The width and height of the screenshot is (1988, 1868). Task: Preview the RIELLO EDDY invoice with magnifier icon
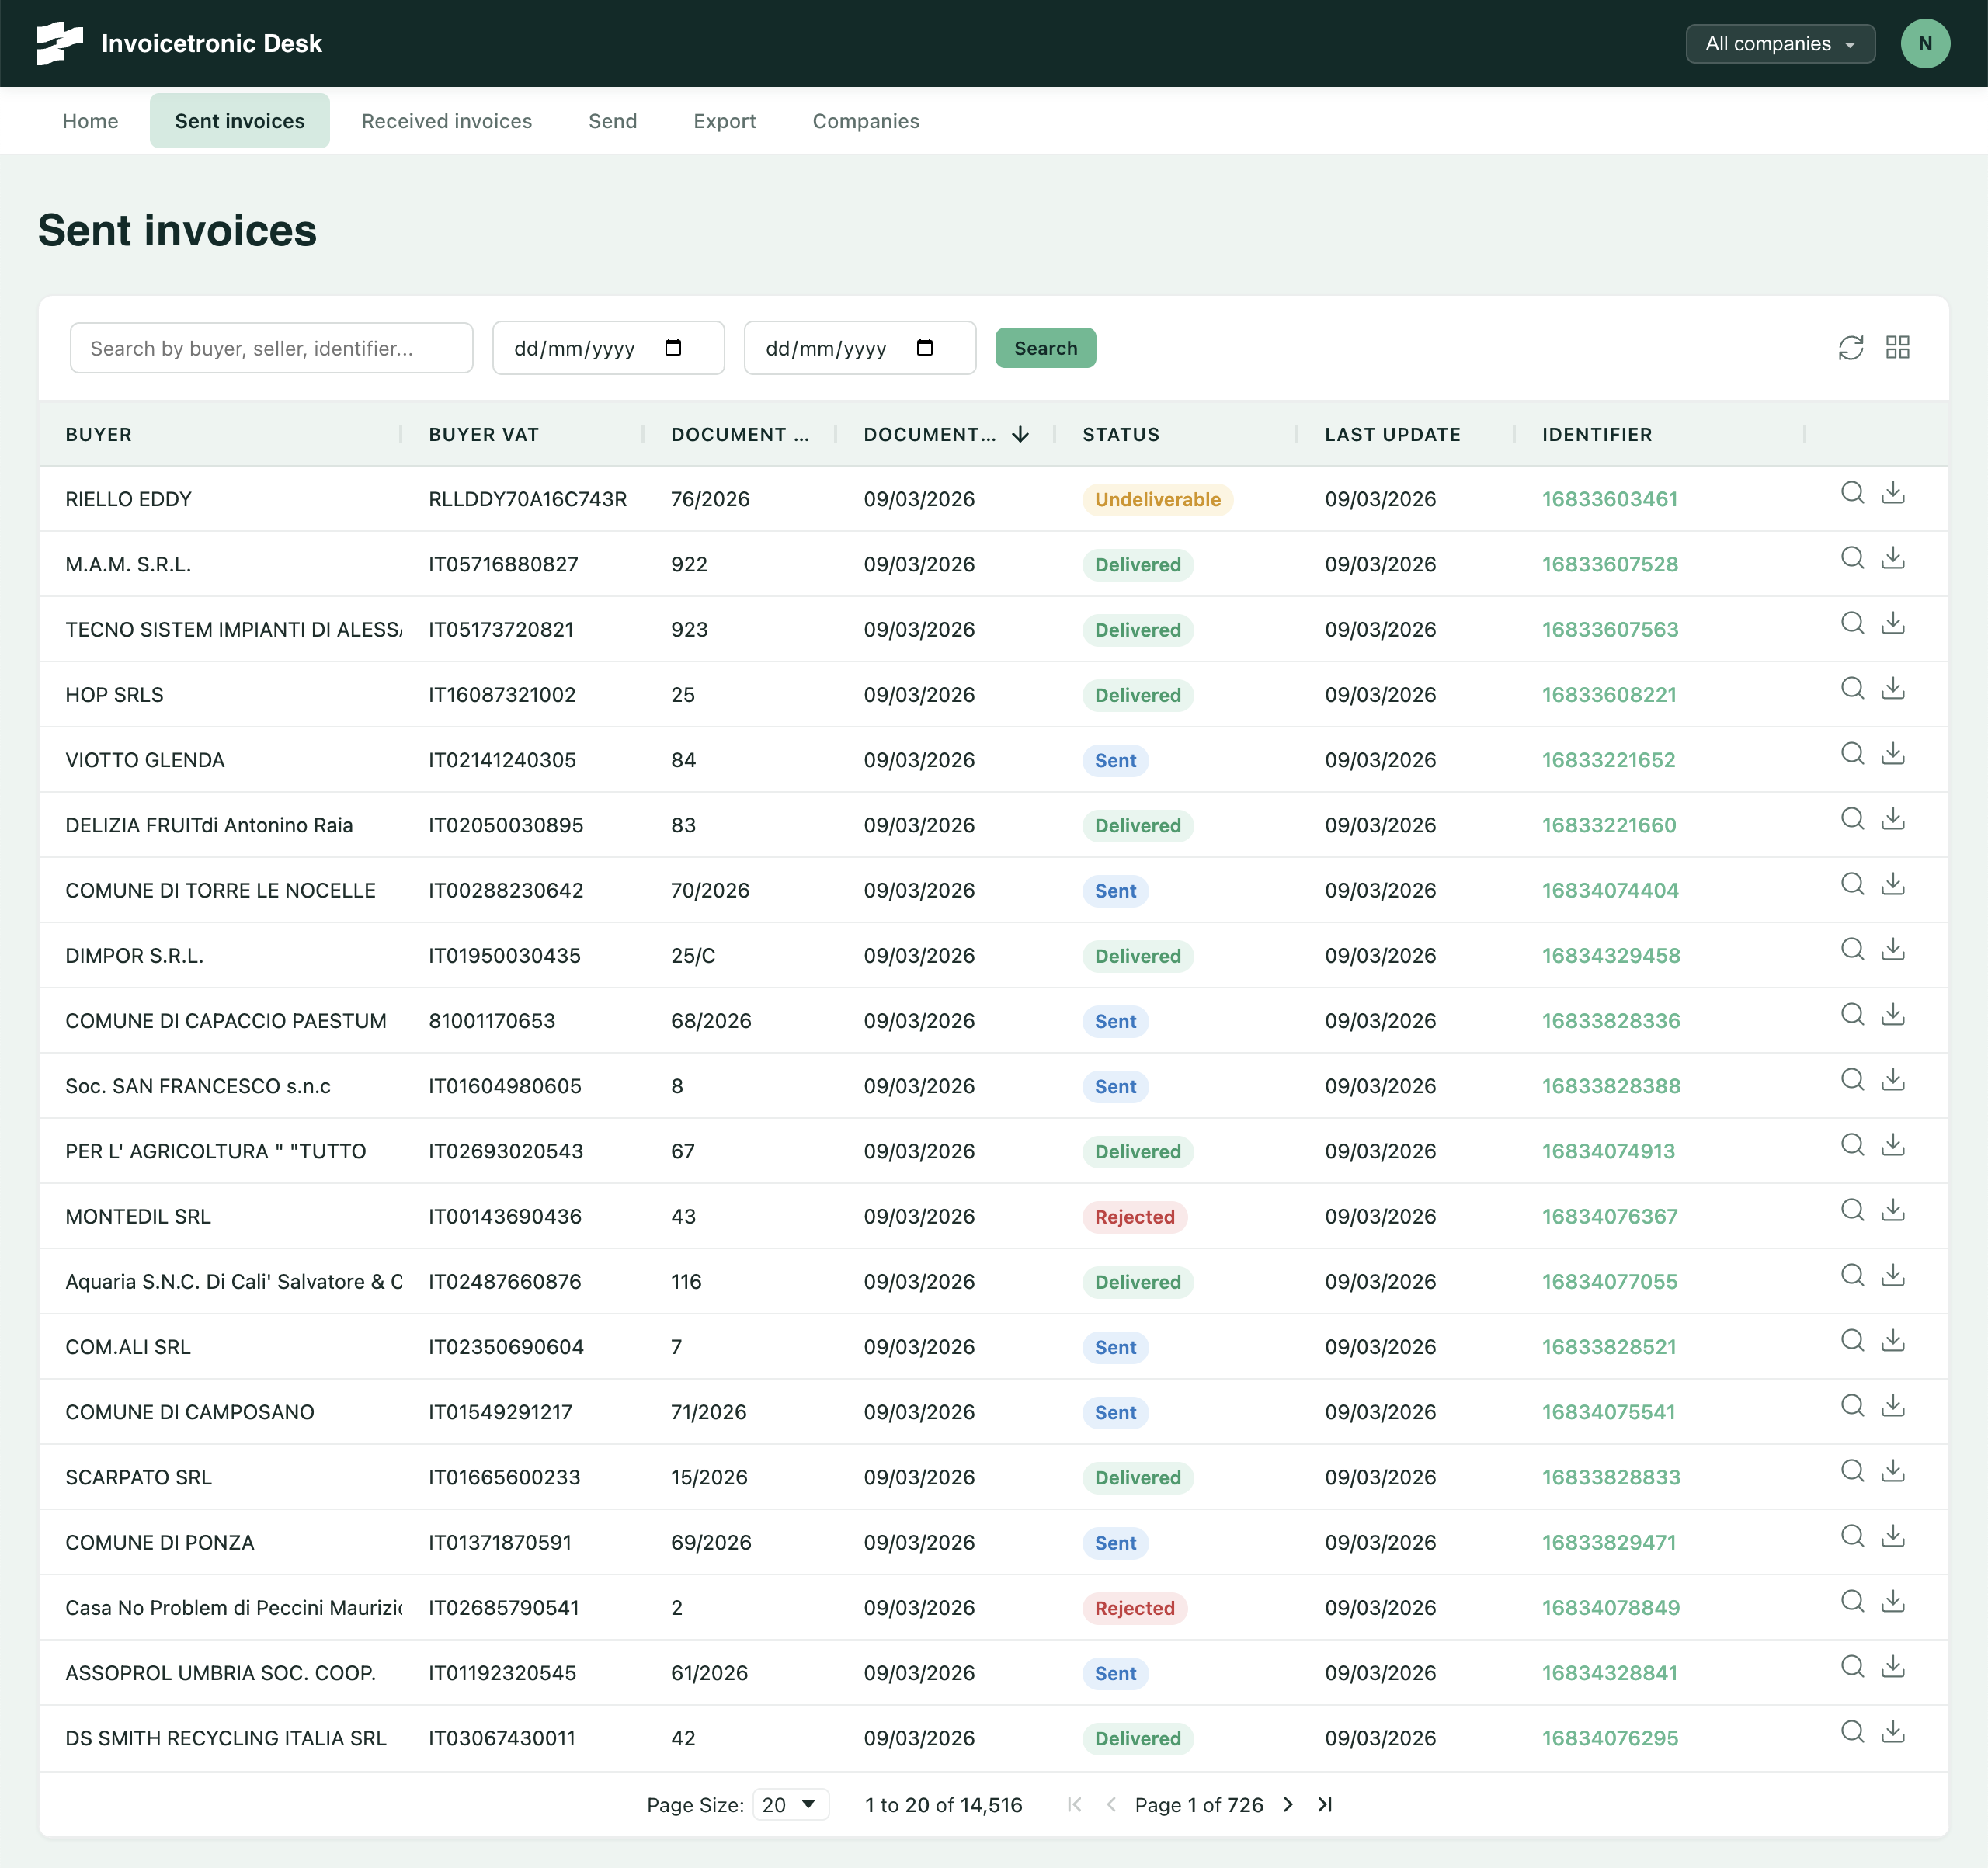[x=1852, y=493]
